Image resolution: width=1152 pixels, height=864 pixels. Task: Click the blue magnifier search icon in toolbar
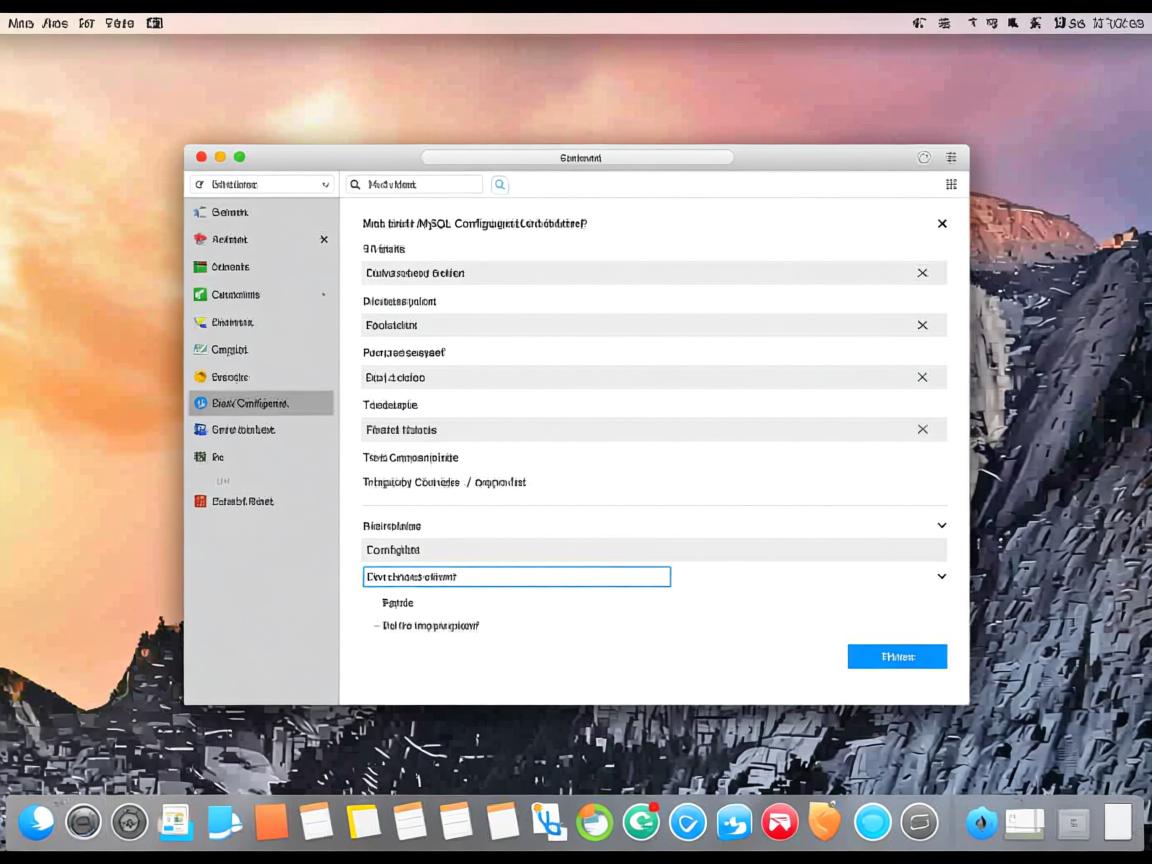pyautogui.click(x=500, y=184)
